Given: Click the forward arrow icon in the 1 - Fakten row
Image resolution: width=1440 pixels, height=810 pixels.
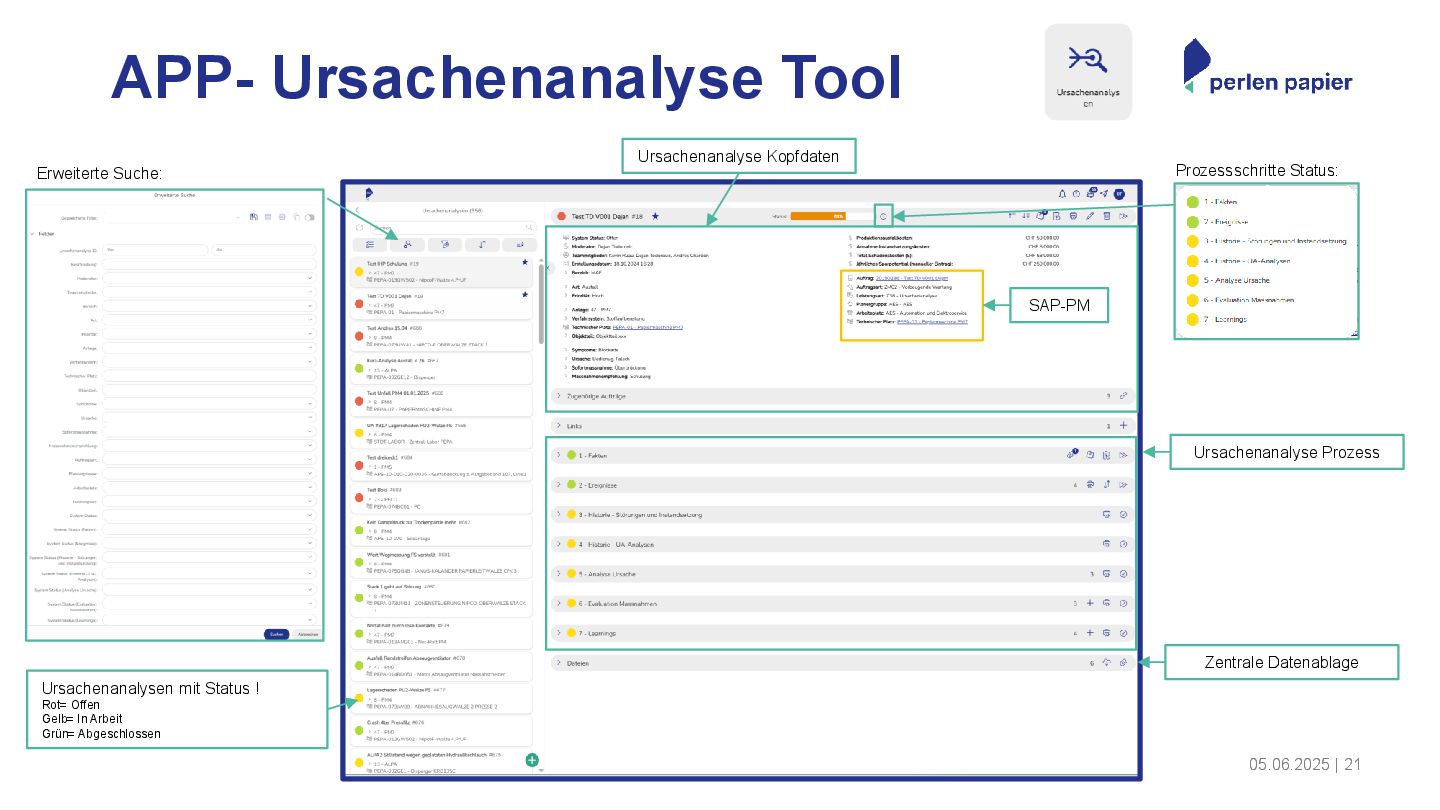Looking at the screenshot, I should (1123, 455).
